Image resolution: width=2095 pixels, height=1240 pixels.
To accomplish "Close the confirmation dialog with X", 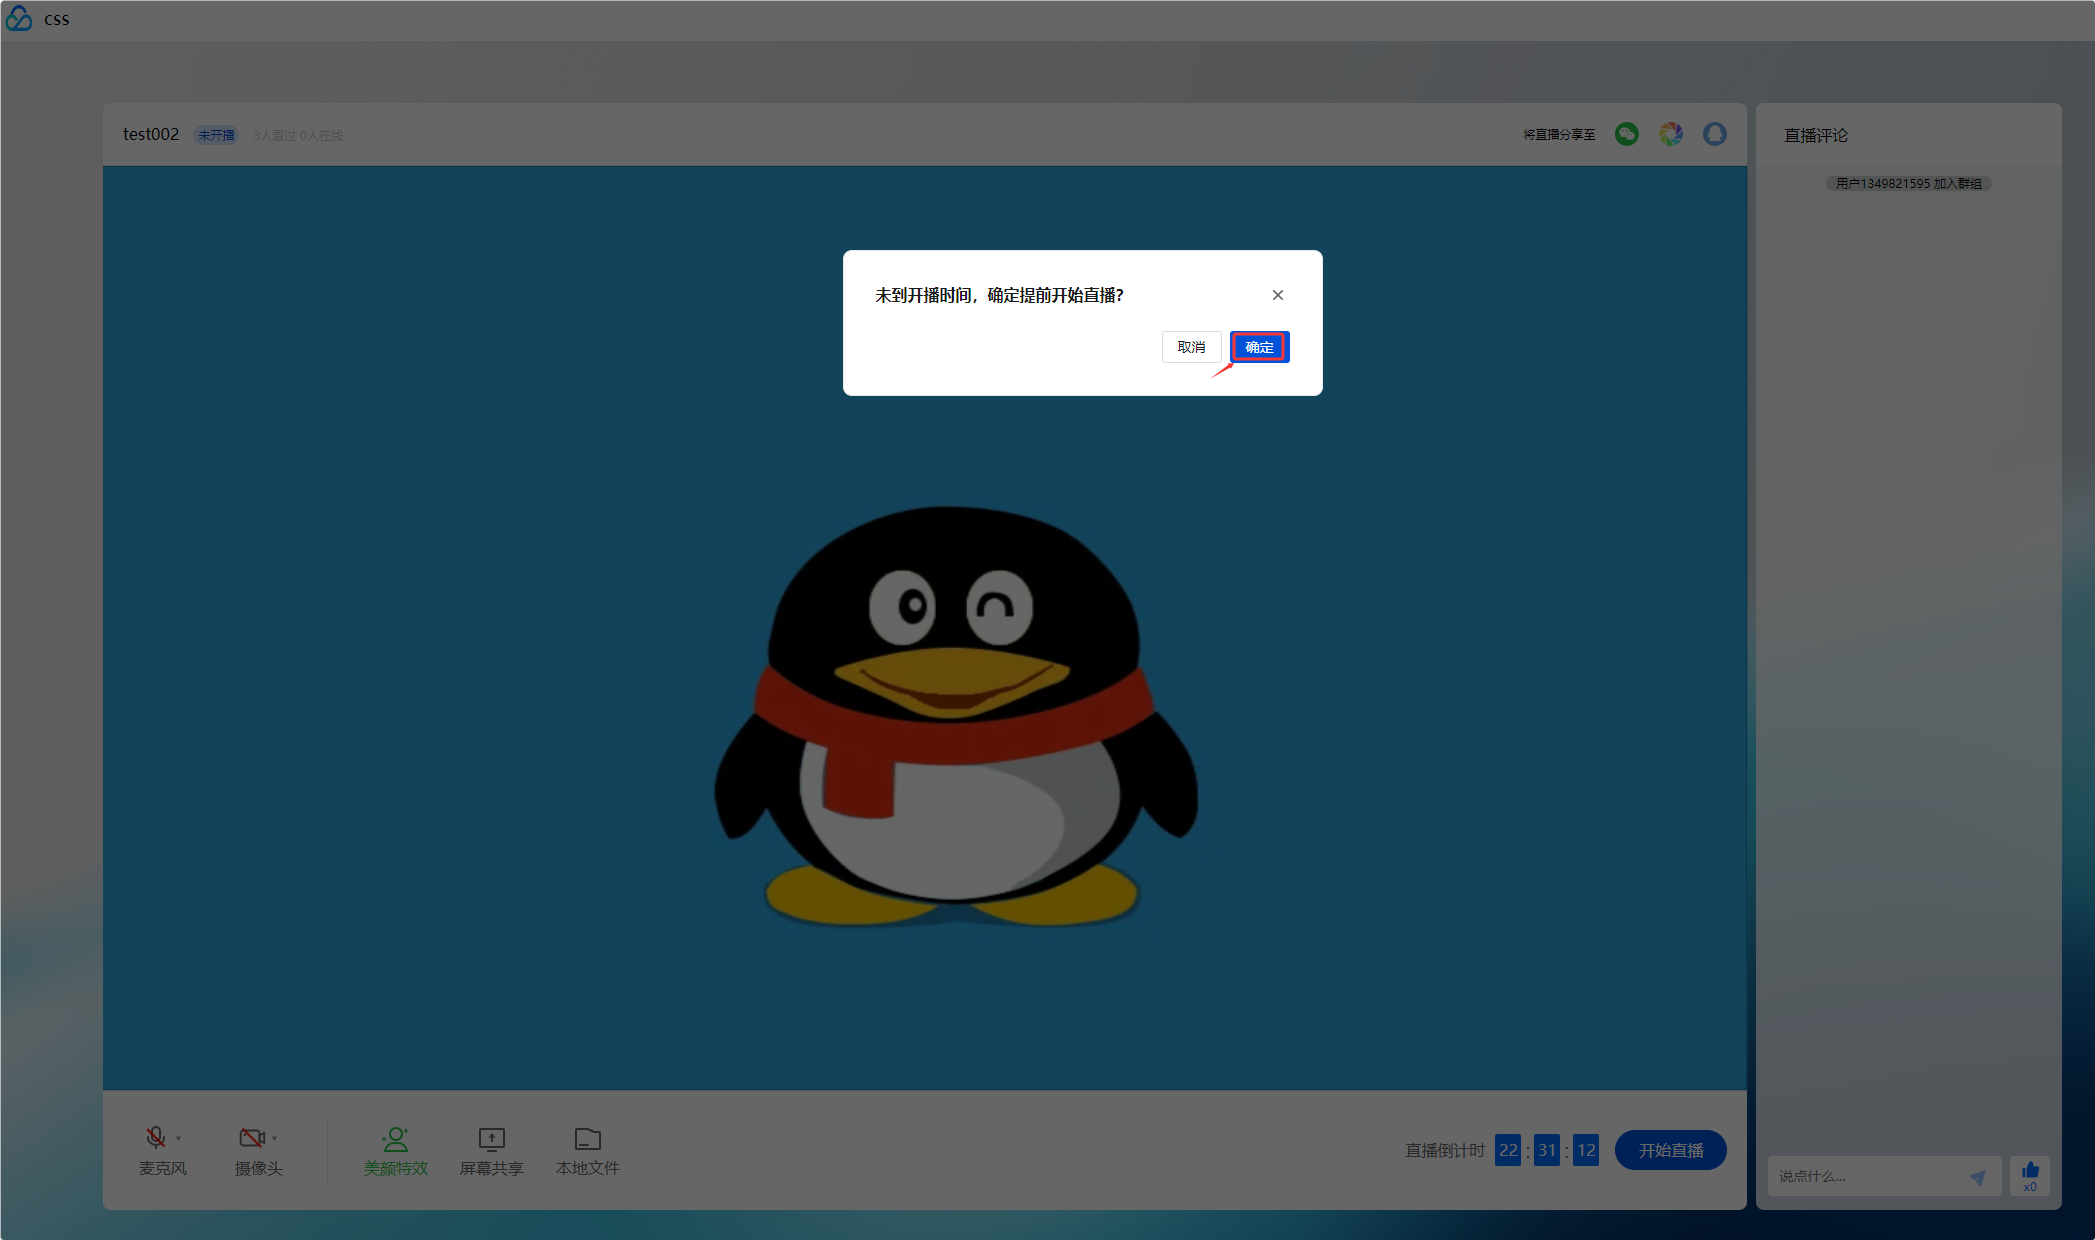I will pos(1277,295).
